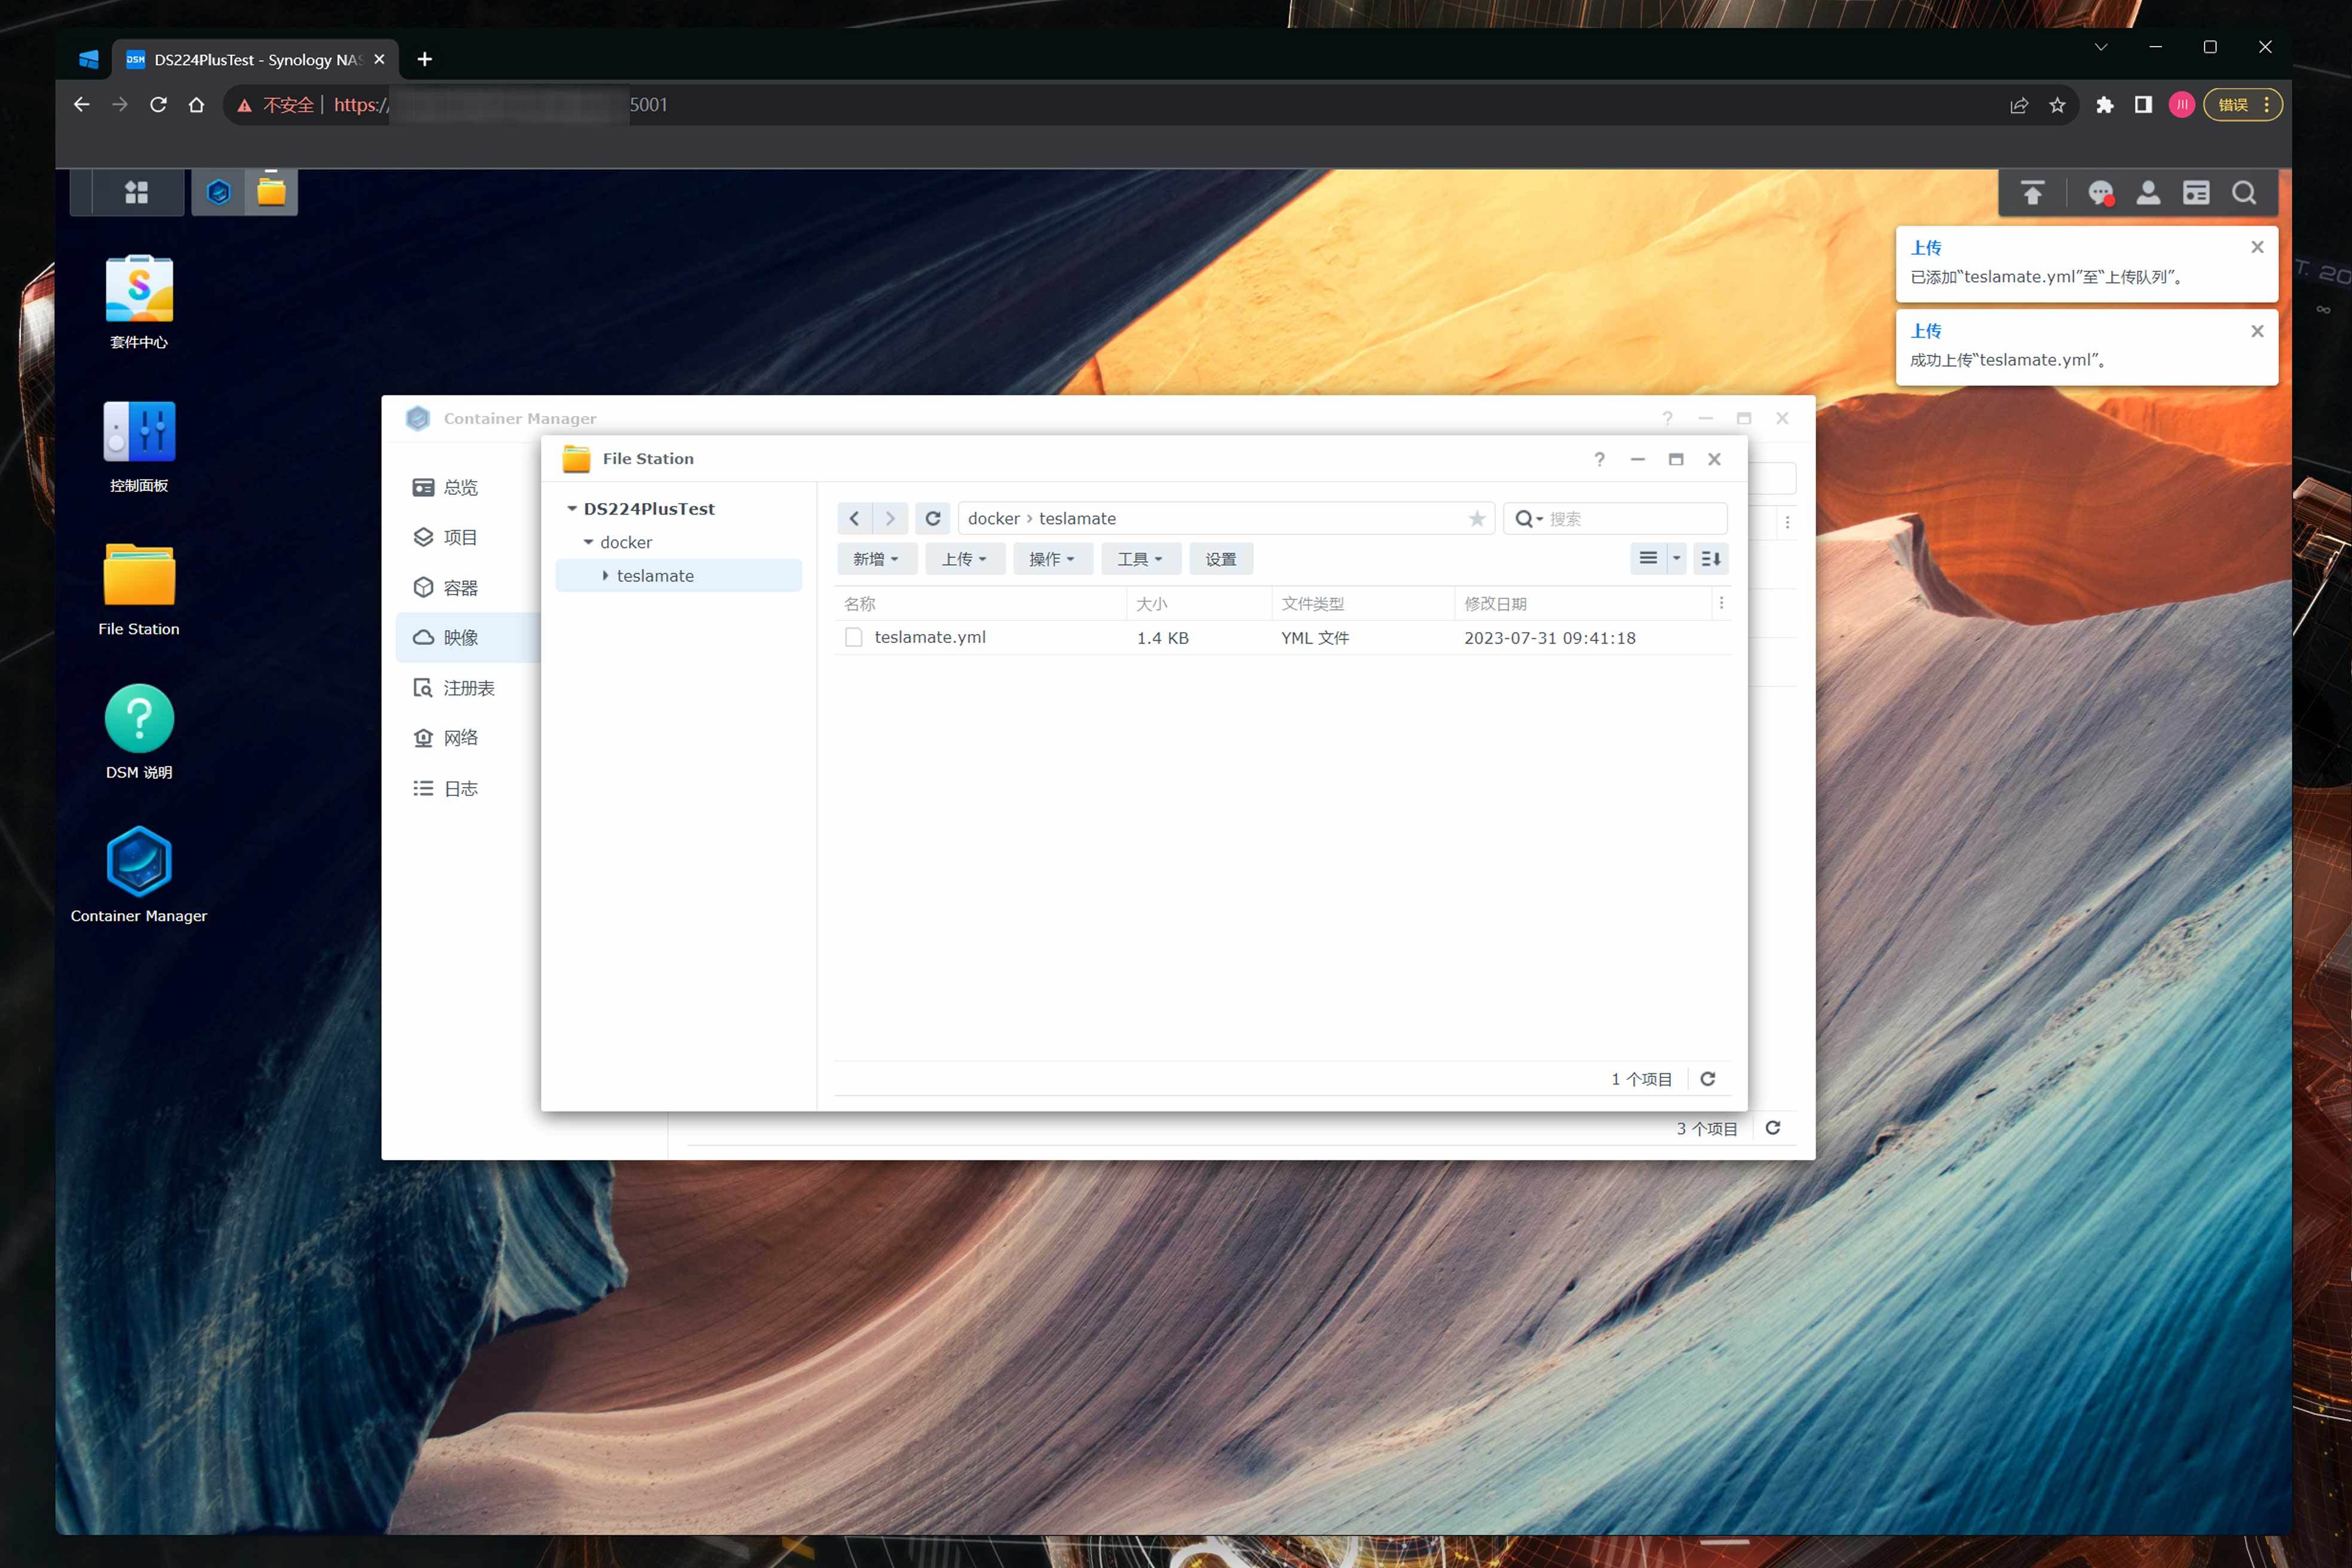Open the DSM widgets panel icon
Viewport: 2352px width, 1568px height.
pos(2196,193)
